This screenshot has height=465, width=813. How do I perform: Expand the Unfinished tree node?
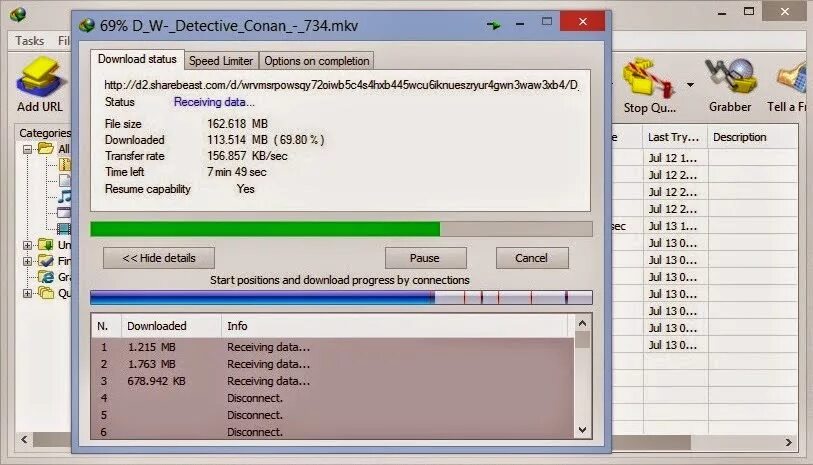click(x=27, y=245)
